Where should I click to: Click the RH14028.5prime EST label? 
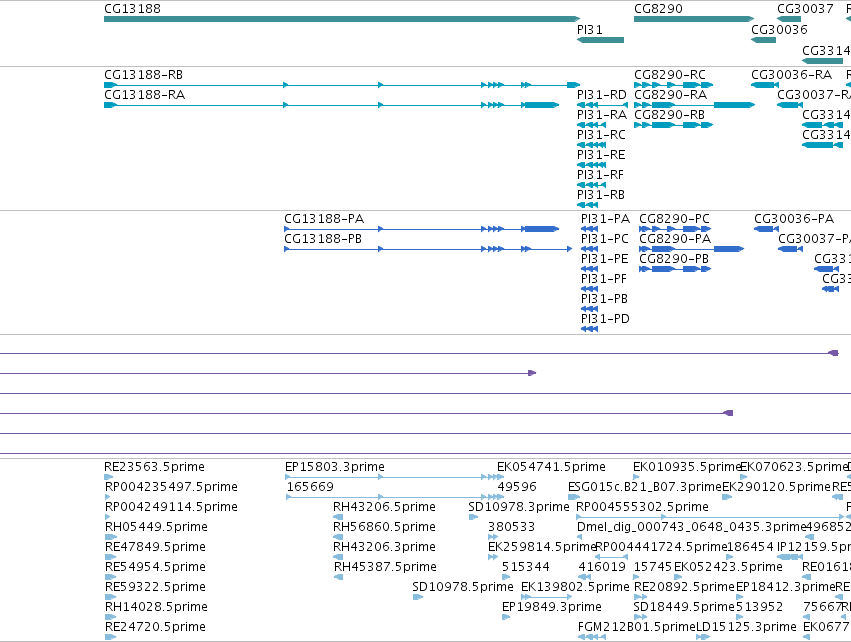[x=156, y=607]
